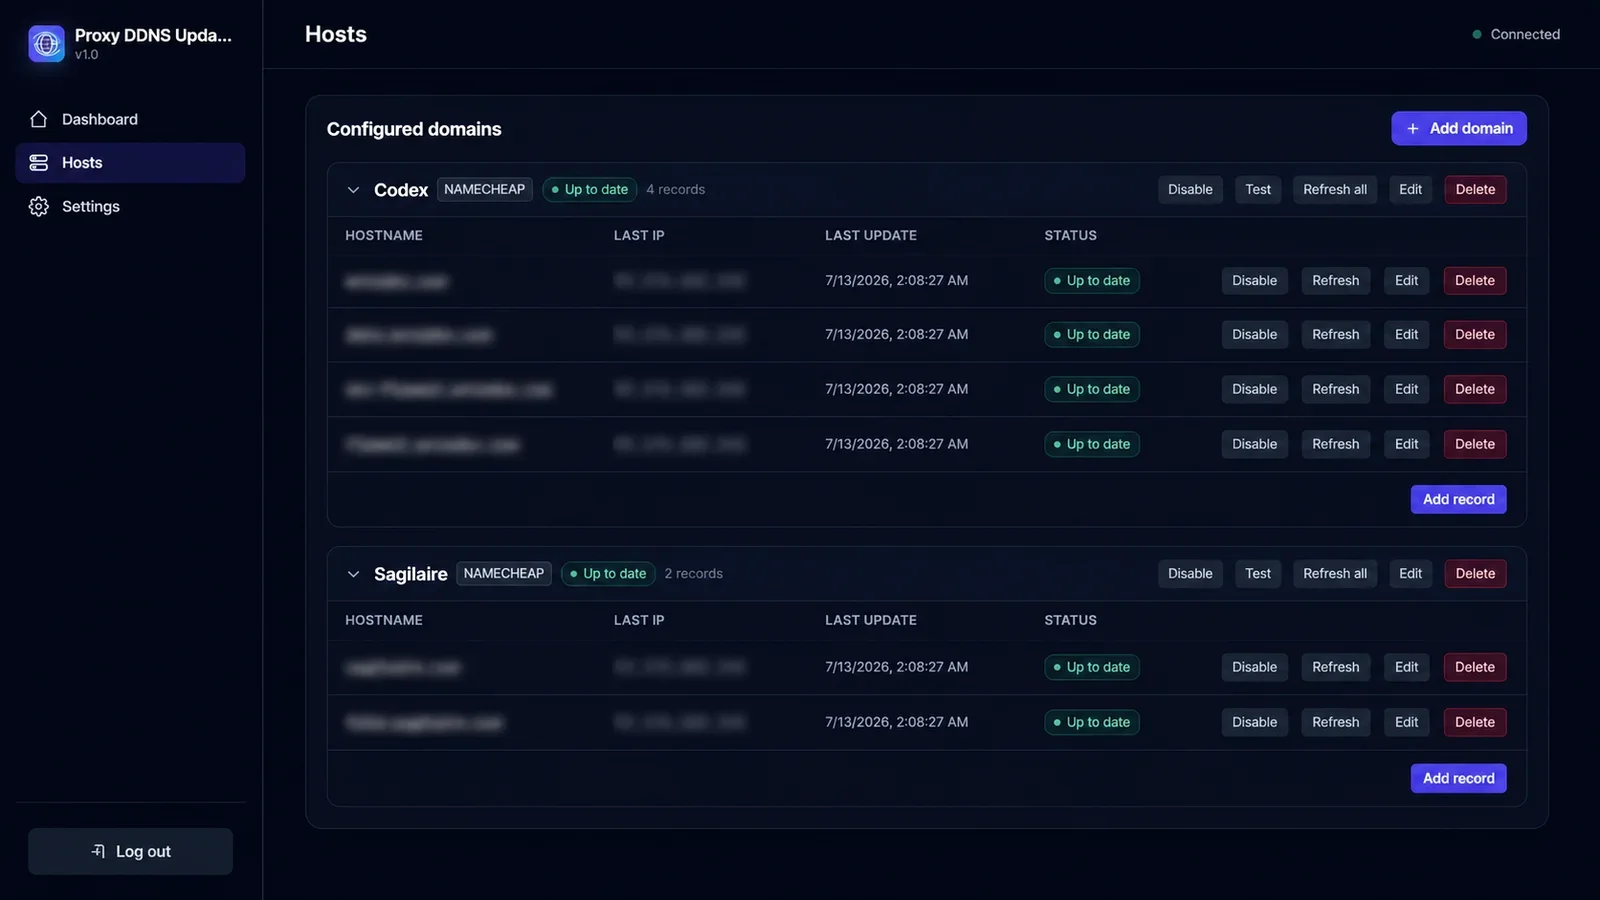Disable the fourth Codex host record
Screen dimensions: 1600x900
click(x=1254, y=444)
